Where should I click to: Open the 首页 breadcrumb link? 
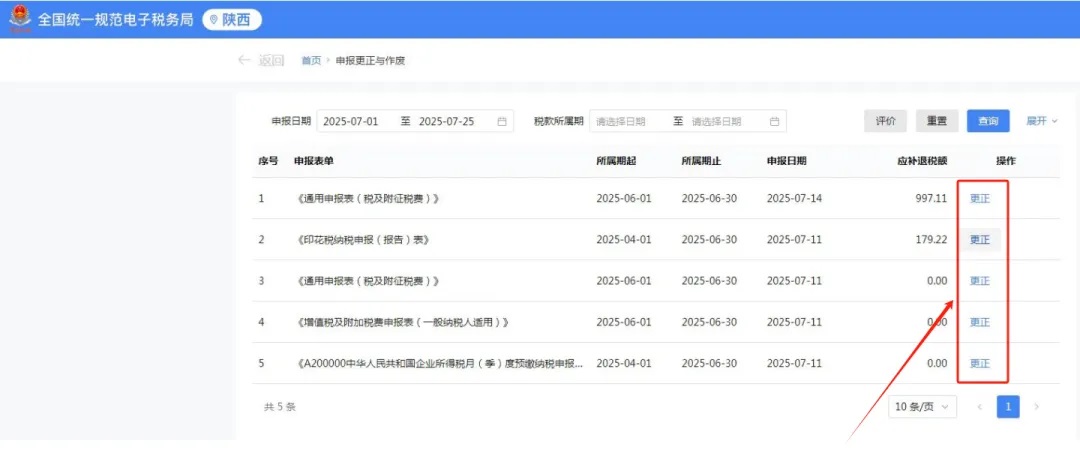[x=311, y=61]
